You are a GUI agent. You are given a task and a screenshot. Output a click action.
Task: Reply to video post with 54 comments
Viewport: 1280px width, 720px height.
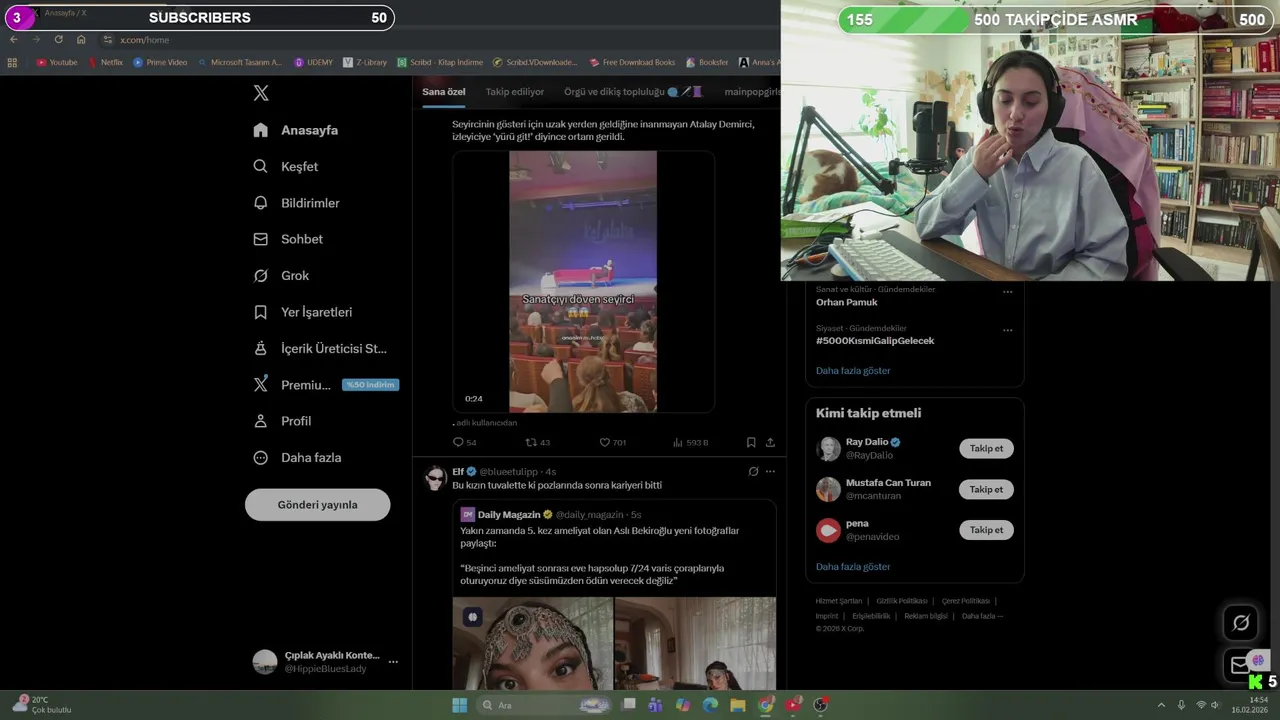(464, 442)
